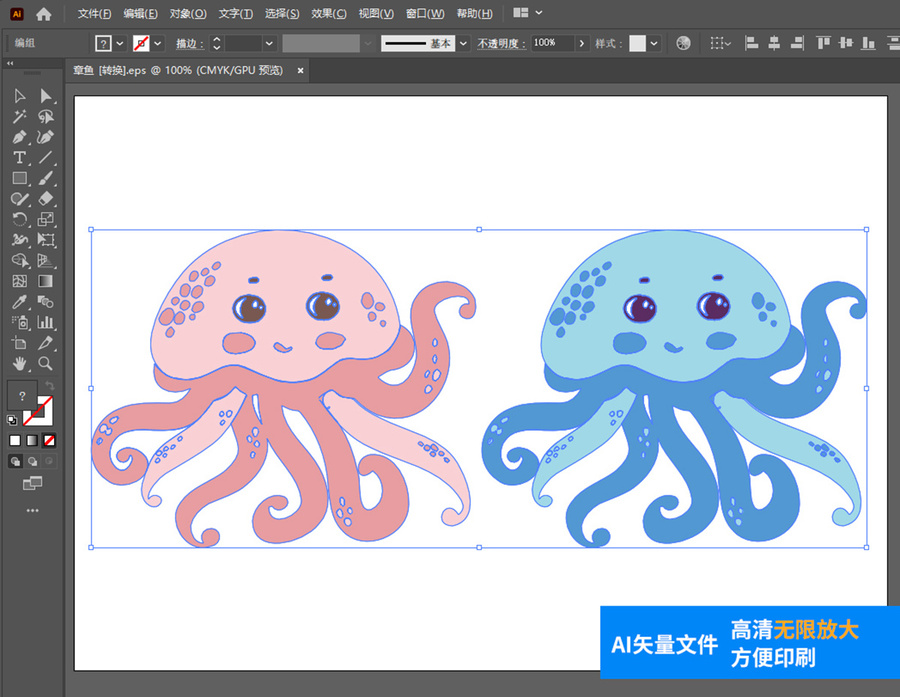Switch to the 章鱼 [转换].eps document tab

tap(178, 71)
